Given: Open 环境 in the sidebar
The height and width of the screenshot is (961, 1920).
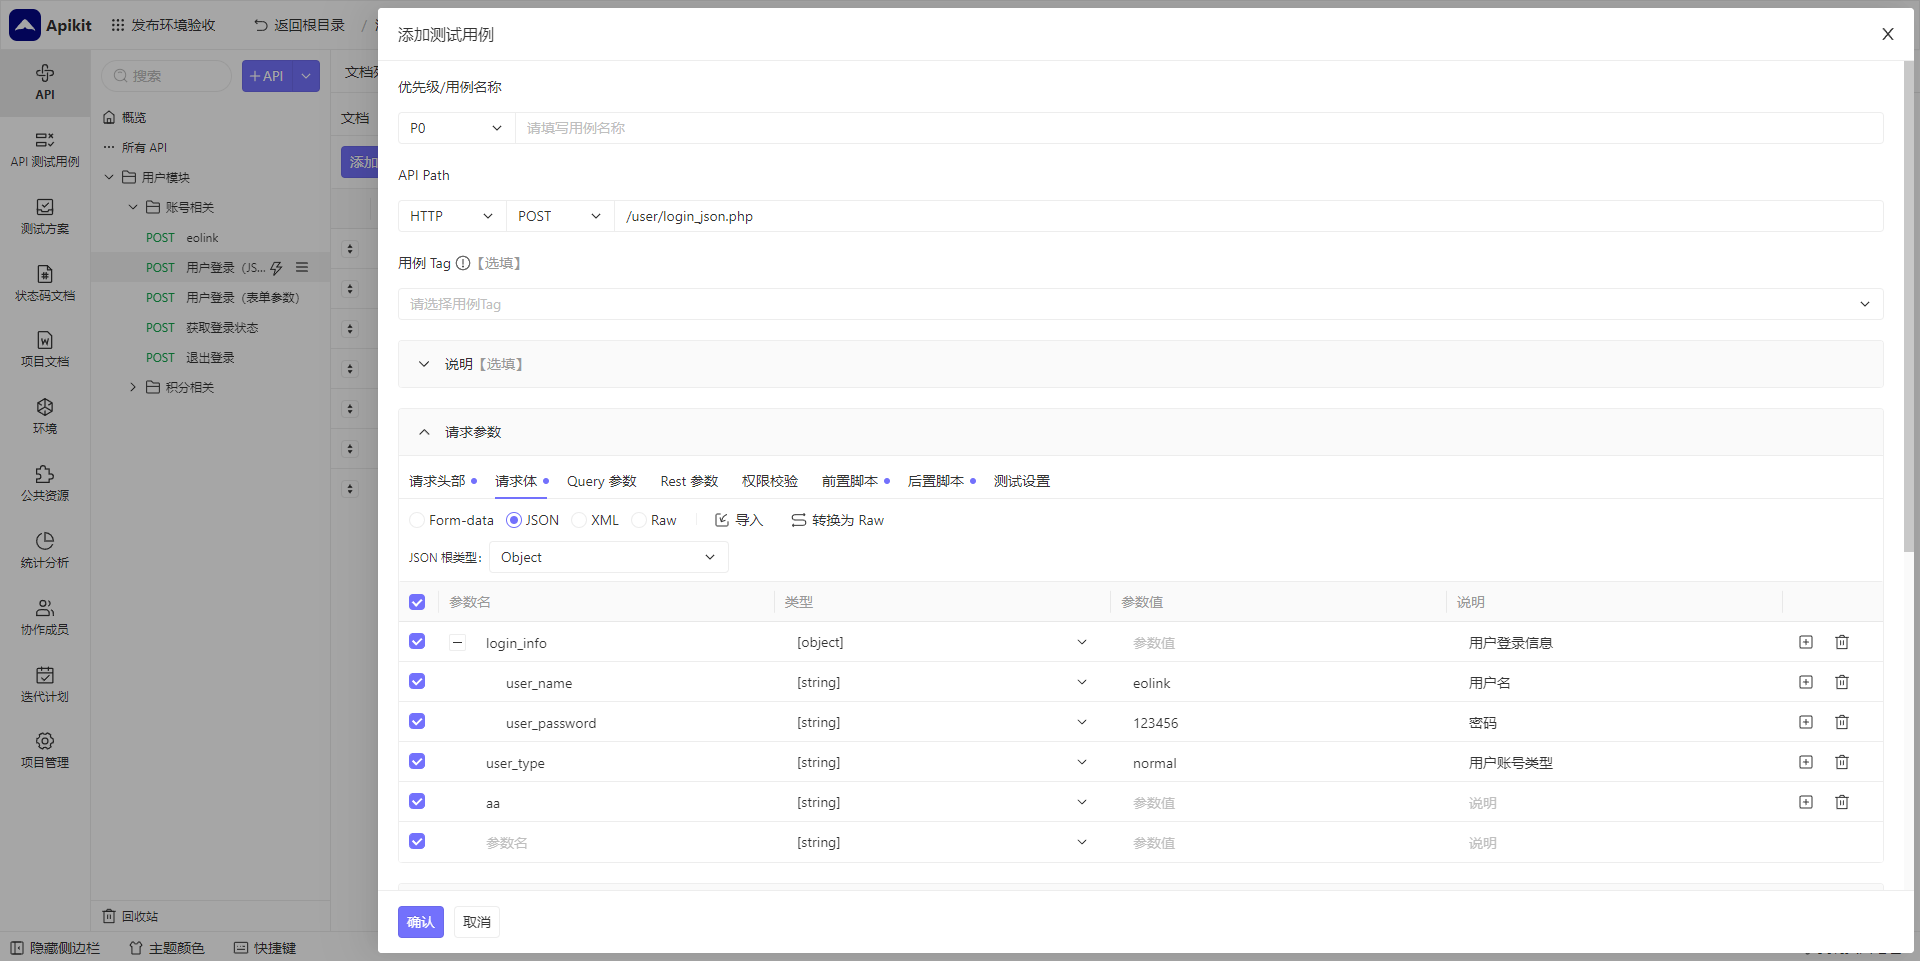Looking at the screenshot, I should (45, 416).
